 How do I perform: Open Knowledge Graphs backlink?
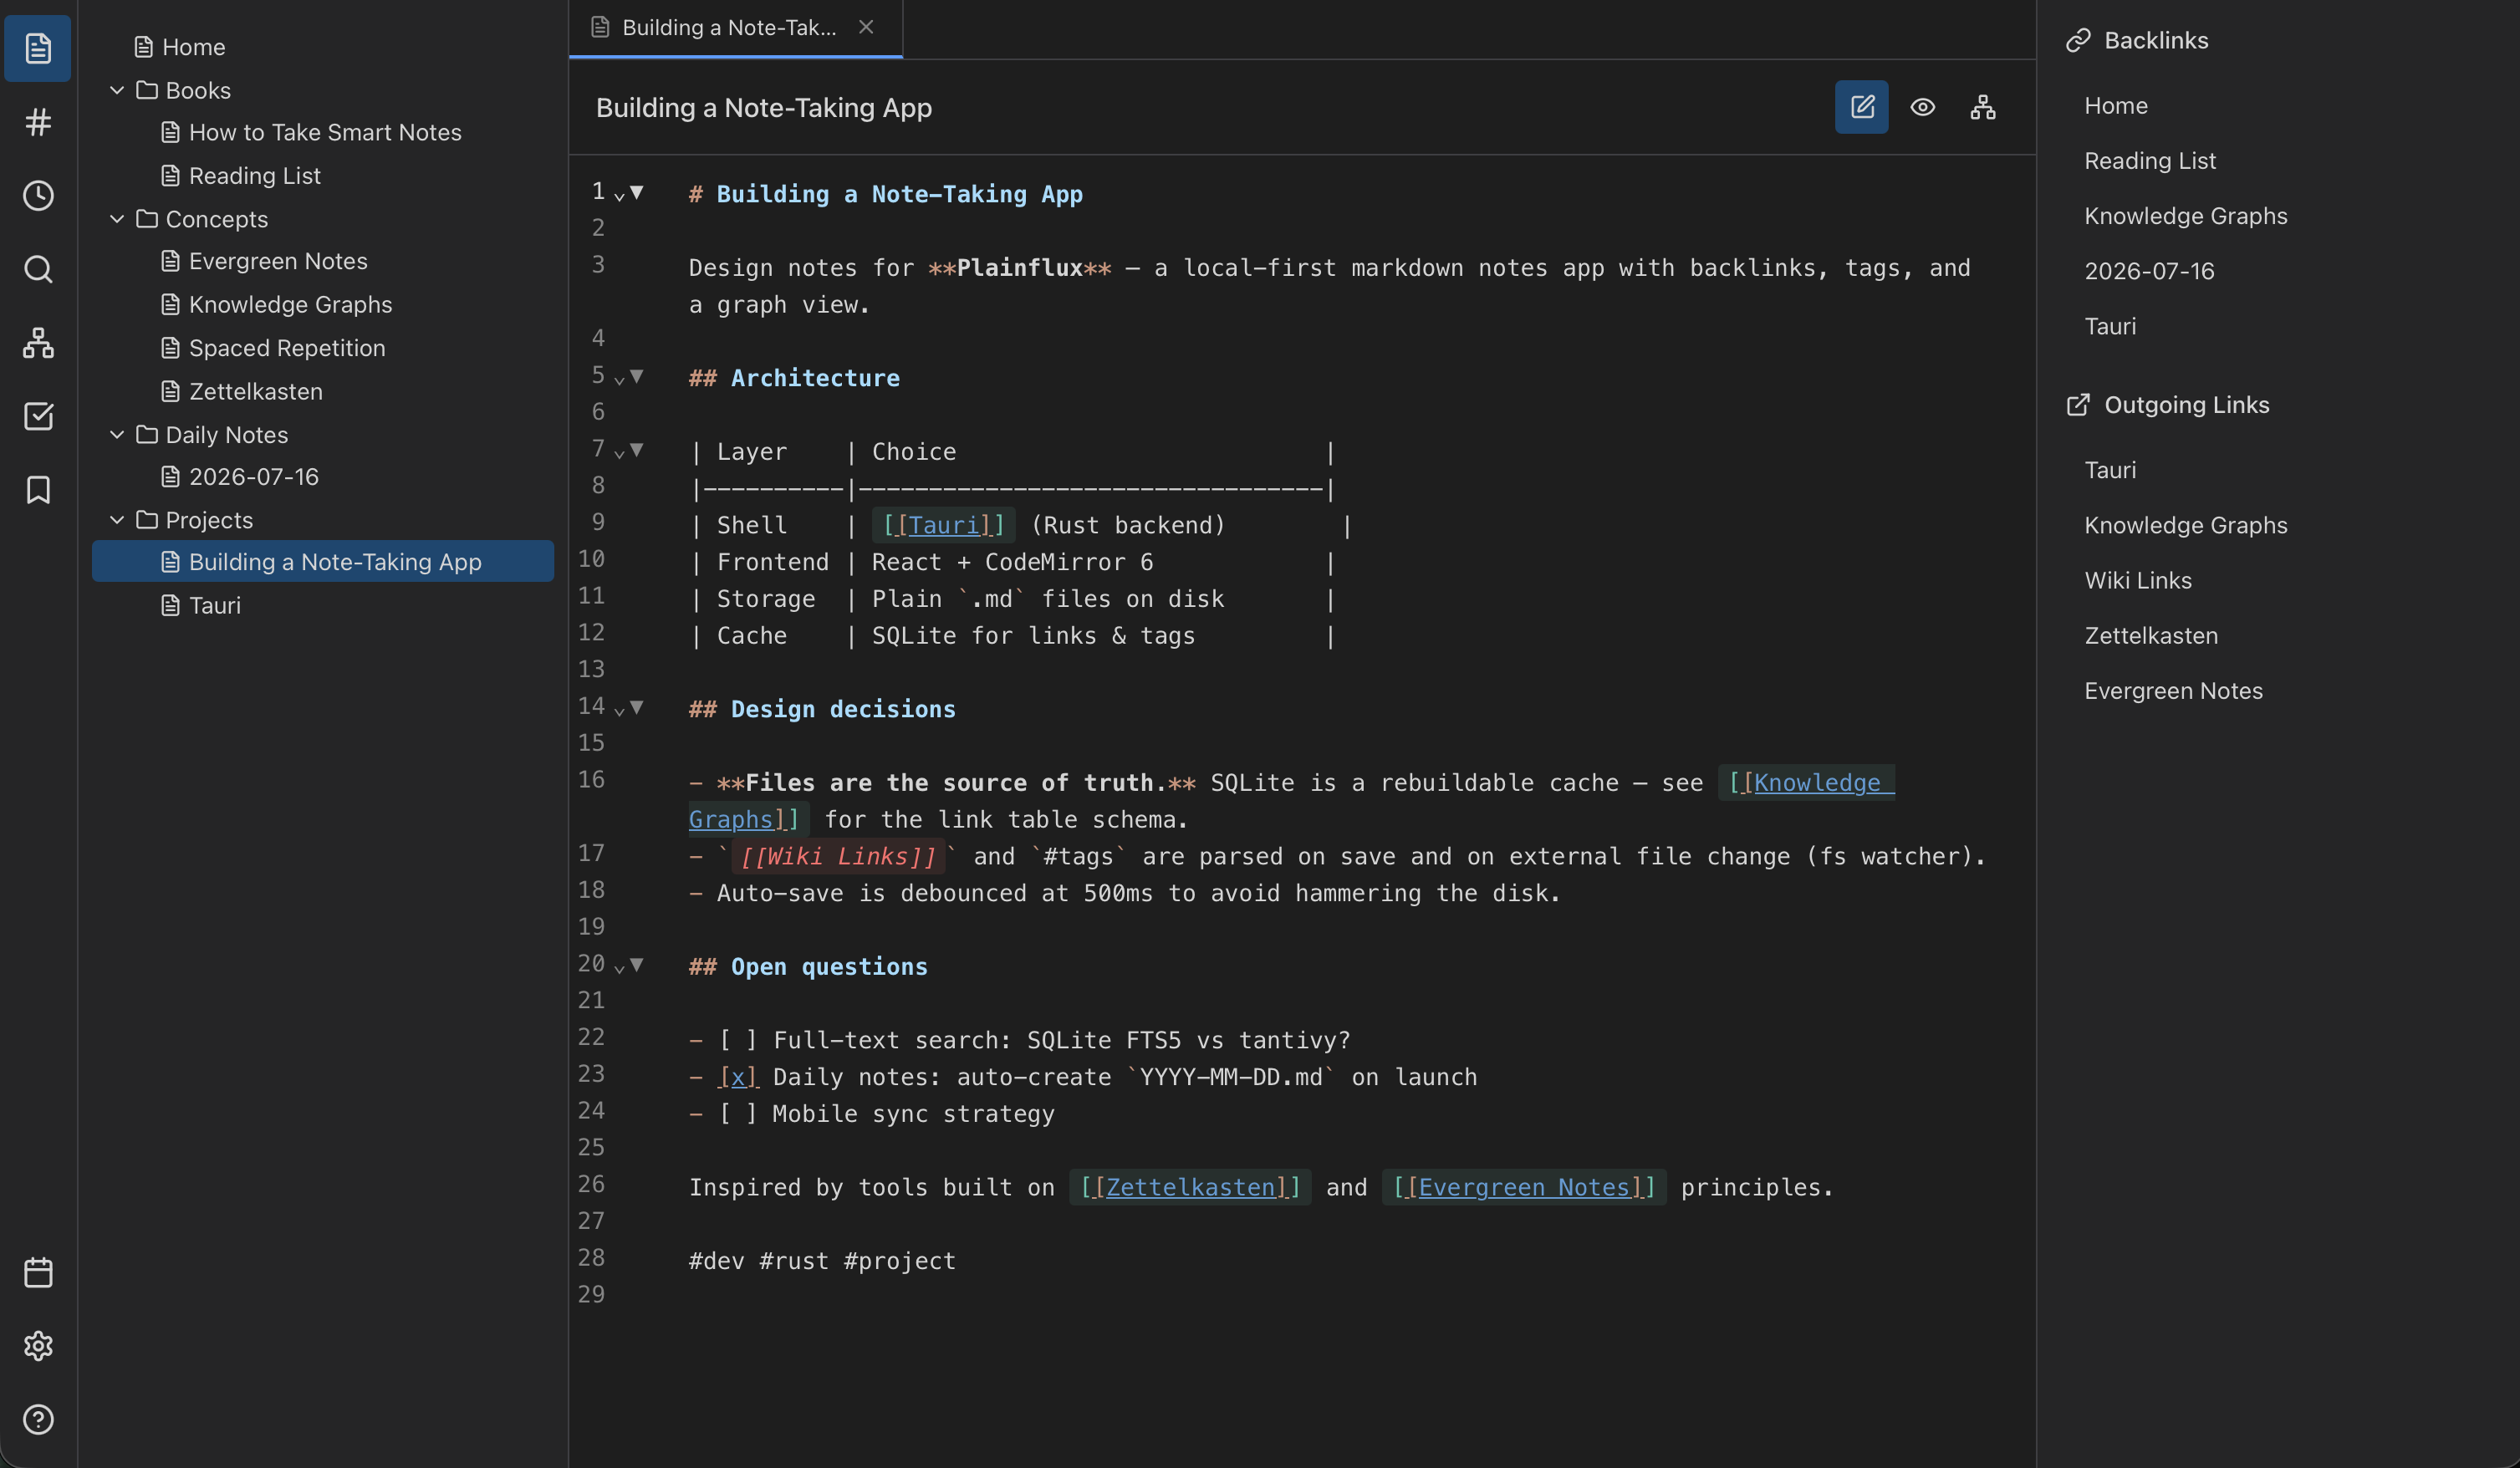[x=2186, y=216]
